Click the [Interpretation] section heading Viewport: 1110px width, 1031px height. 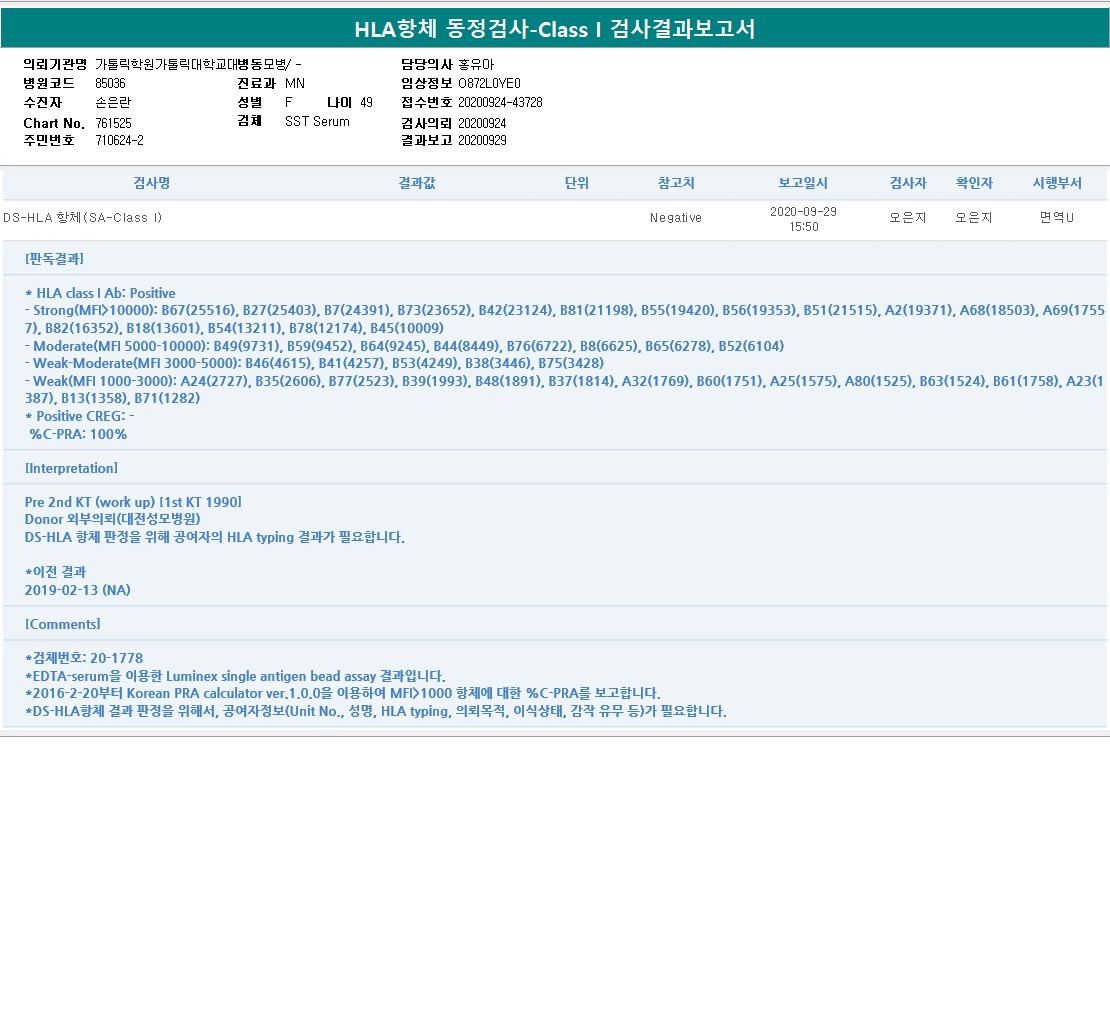(x=71, y=468)
